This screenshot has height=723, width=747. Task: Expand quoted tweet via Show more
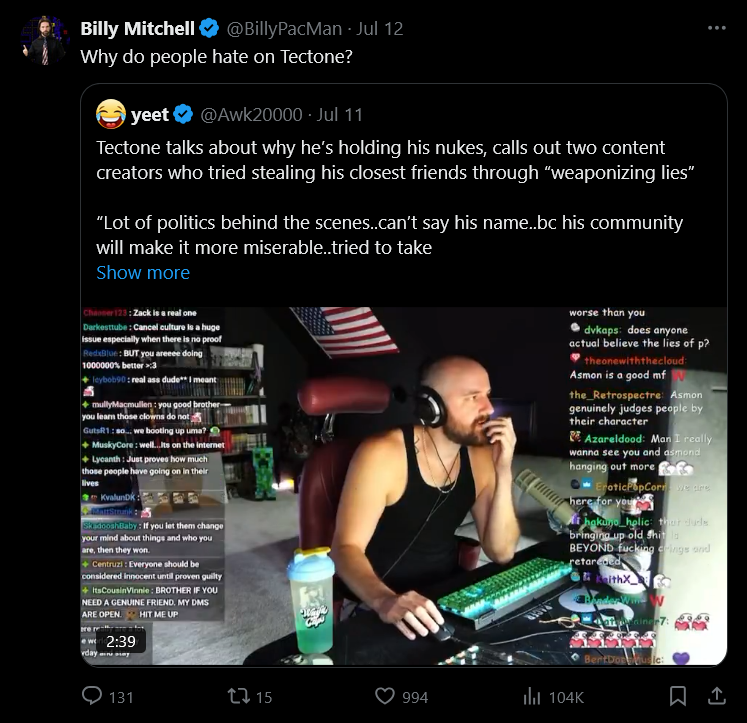(x=143, y=272)
